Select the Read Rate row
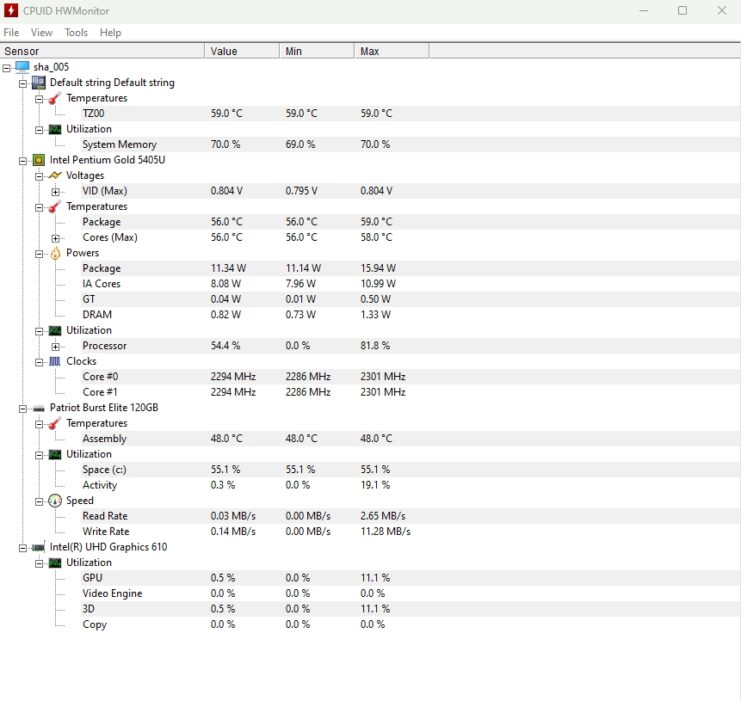Image resolution: width=741 pixels, height=701 pixels. click(411, 516)
